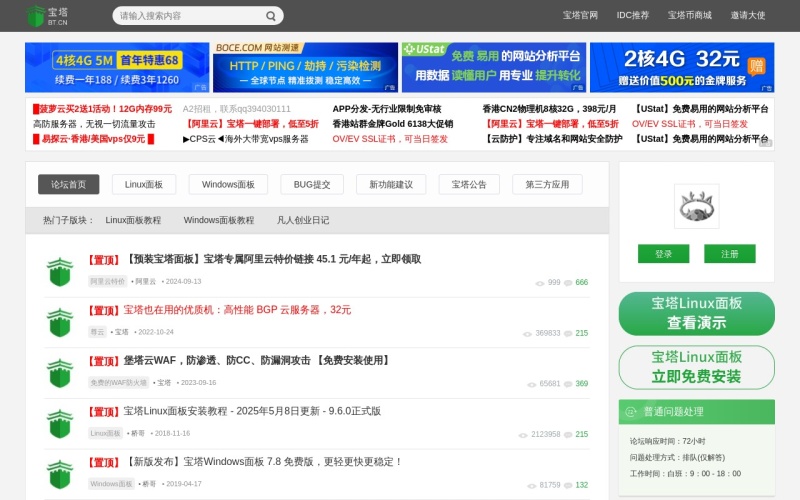
Task: Open the BOCE.COM 网站测速 banner
Action: tap(305, 67)
